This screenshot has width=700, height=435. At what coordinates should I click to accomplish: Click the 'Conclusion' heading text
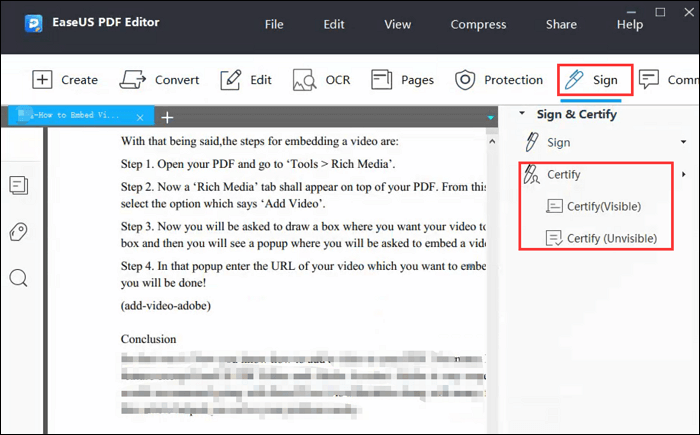click(148, 339)
